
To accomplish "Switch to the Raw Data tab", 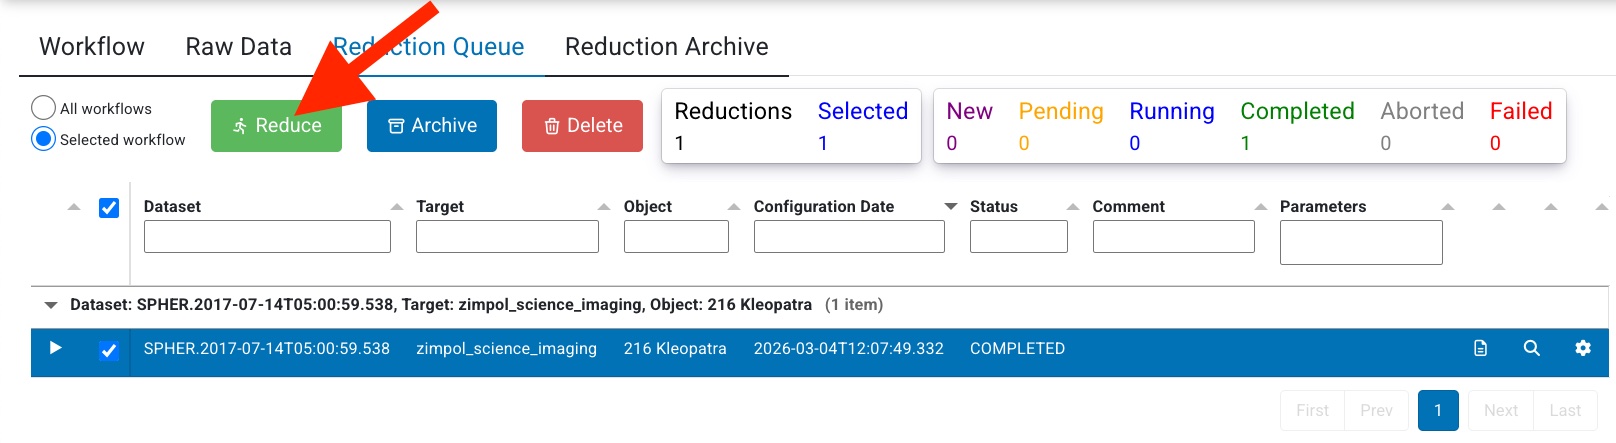I will 238,47.
